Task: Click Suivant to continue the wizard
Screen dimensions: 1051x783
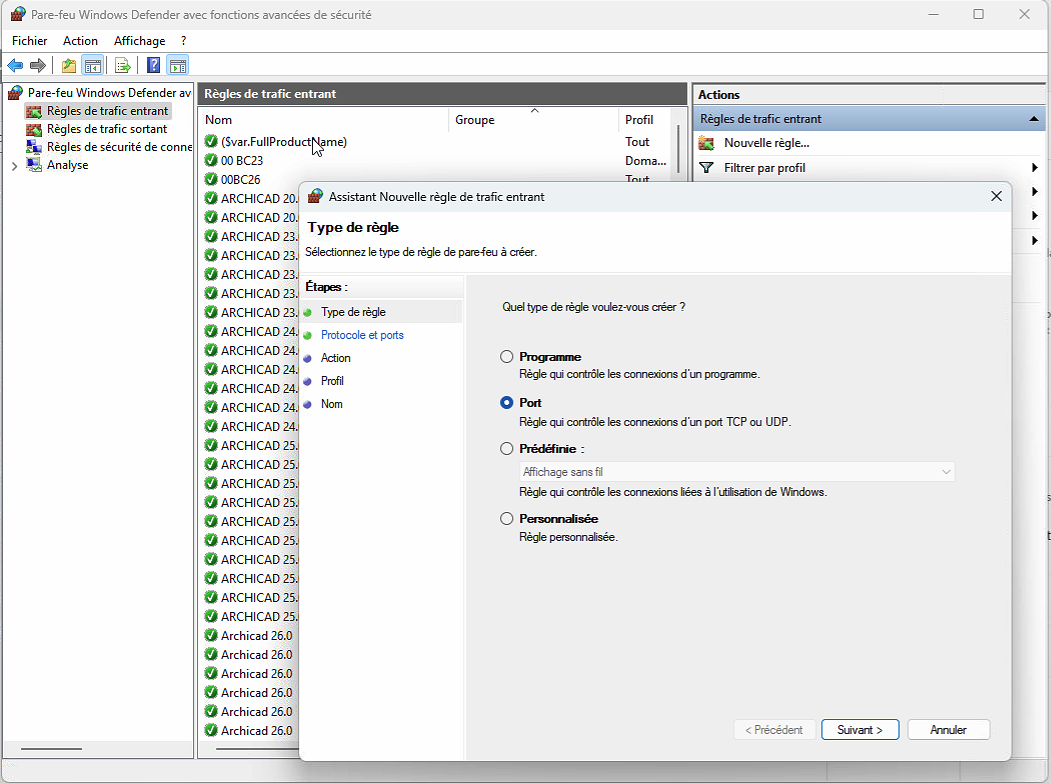Action: pos(860,730)
